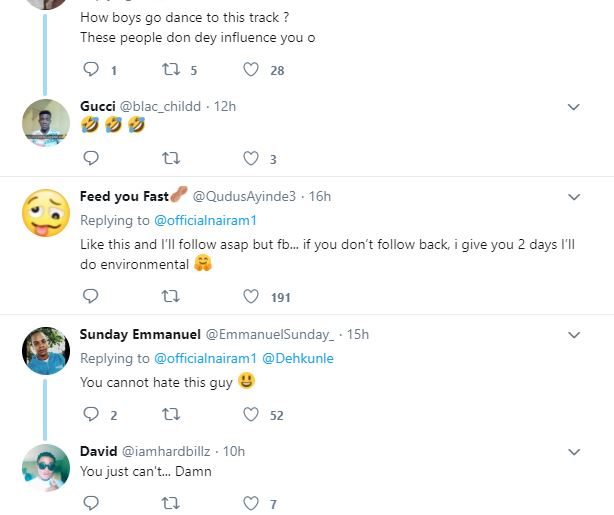Expand options chevron on Sunday Emmanuel's tweet
The image size is (614, 515).
tap(574, 334)
